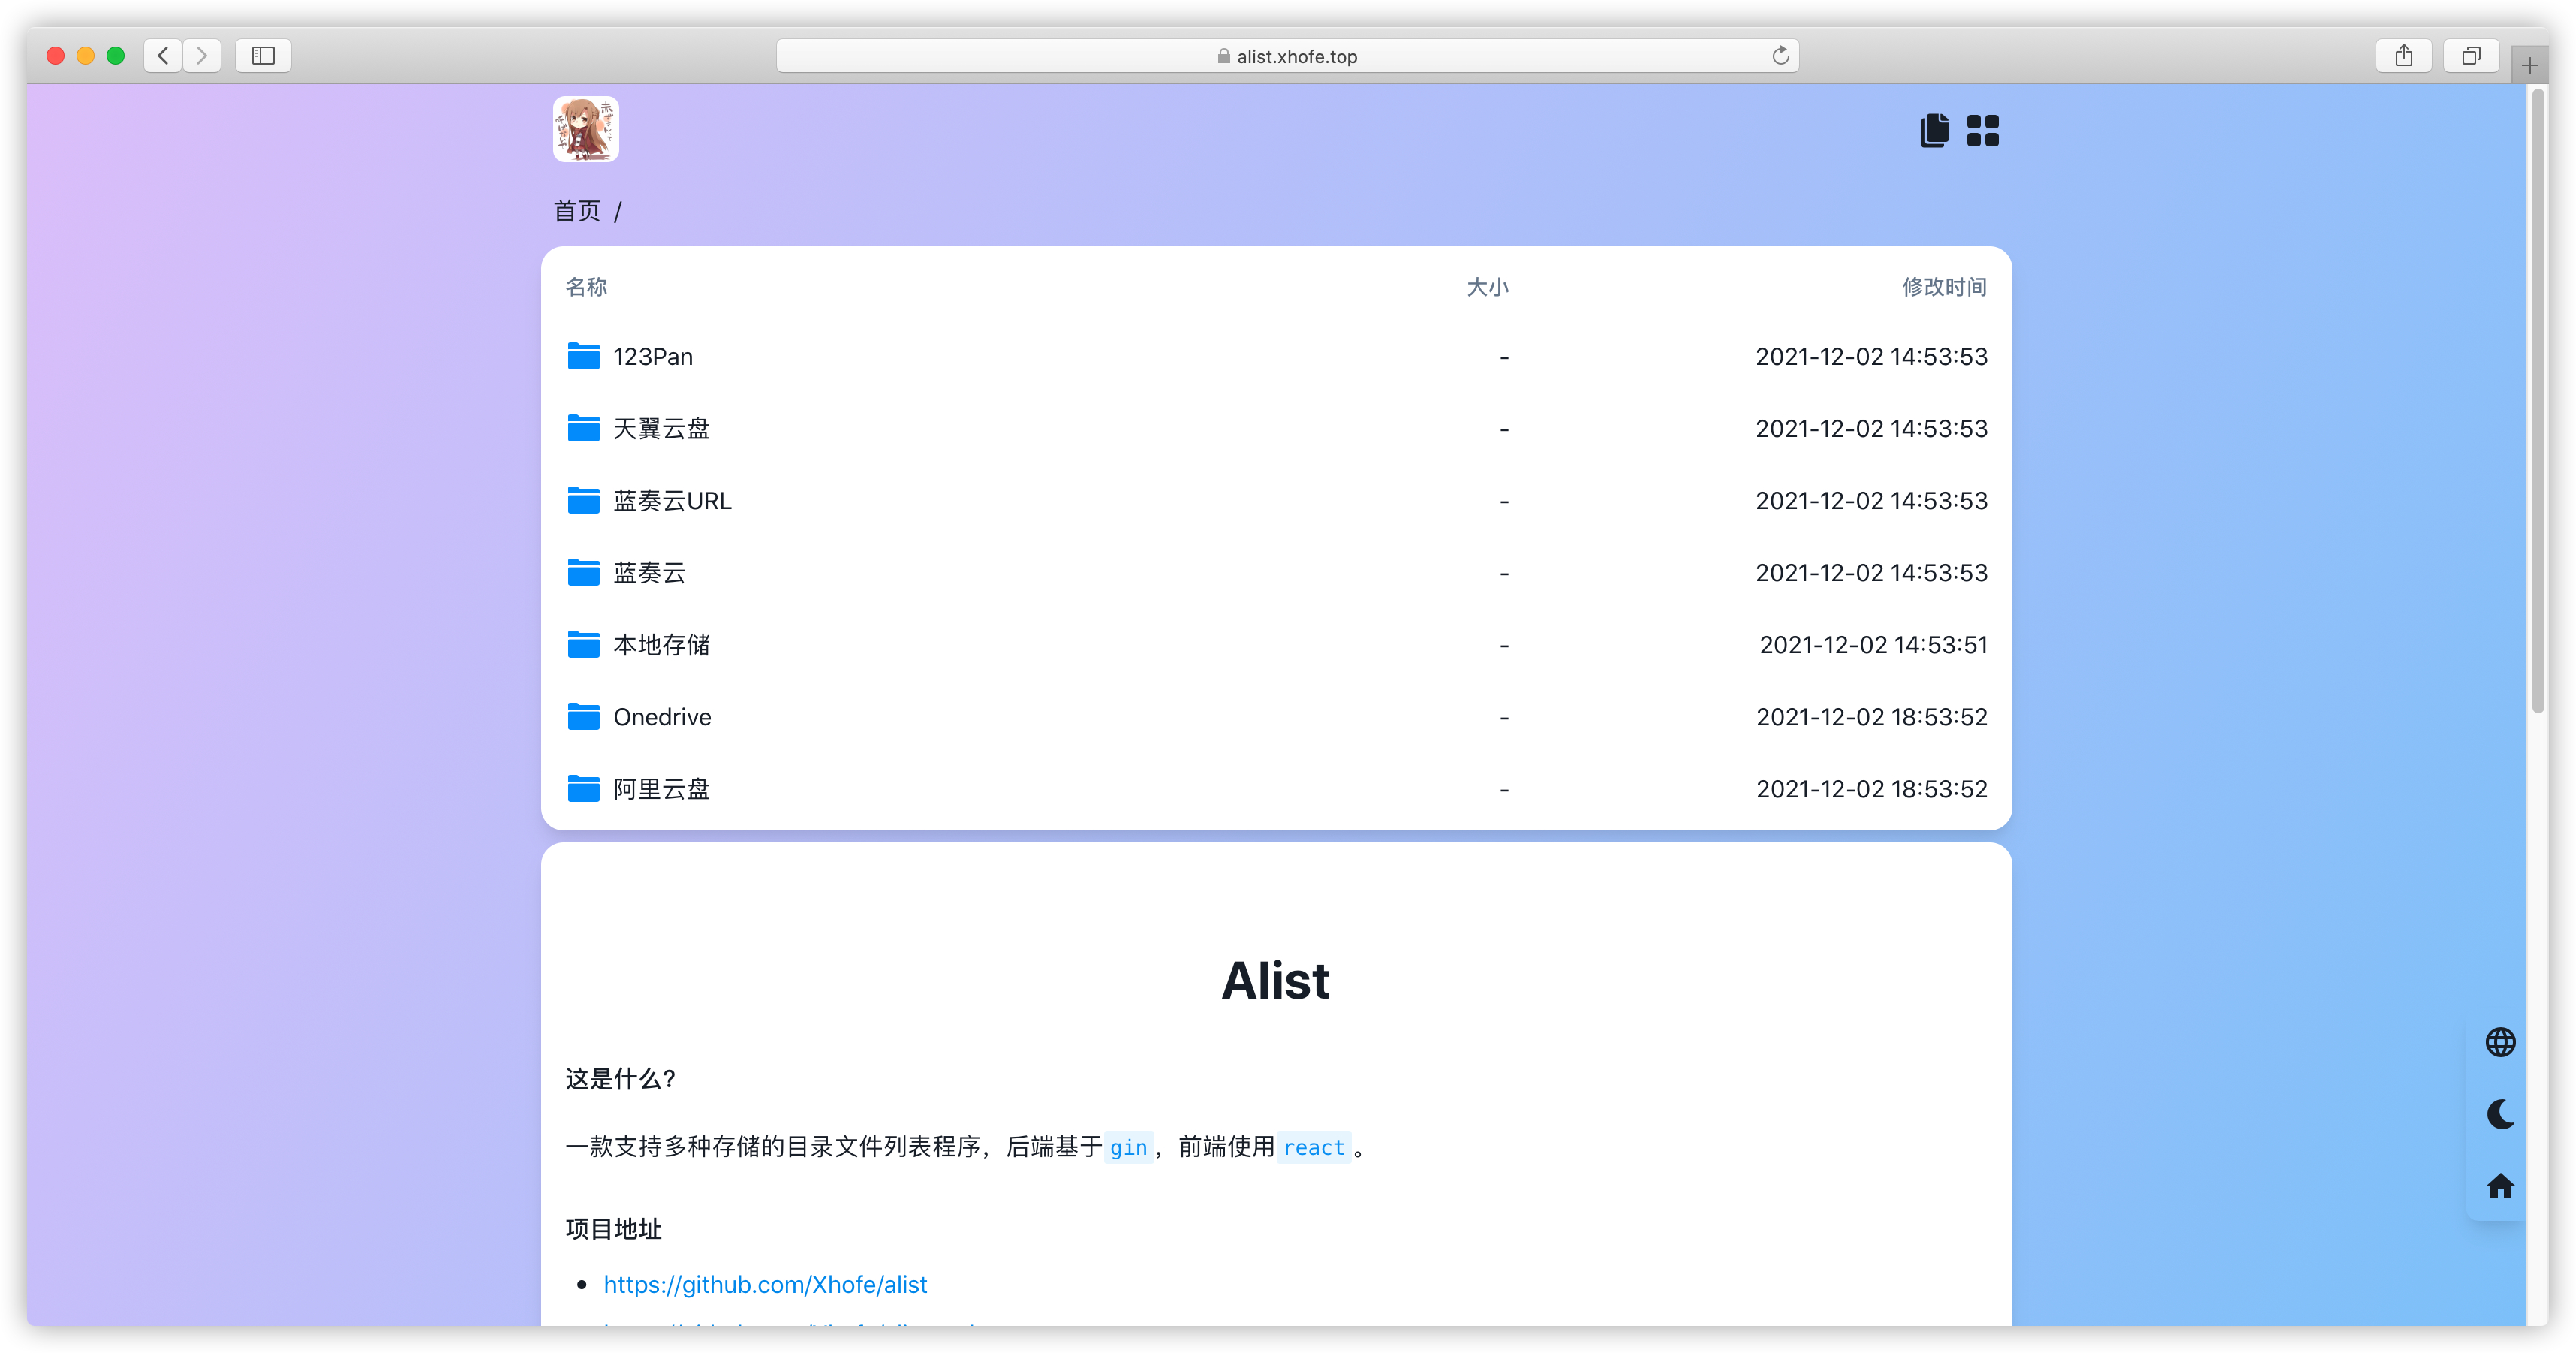The image size is (2576, 1353).
Task: Open the 123Pan folder
Action: [652, 357]
